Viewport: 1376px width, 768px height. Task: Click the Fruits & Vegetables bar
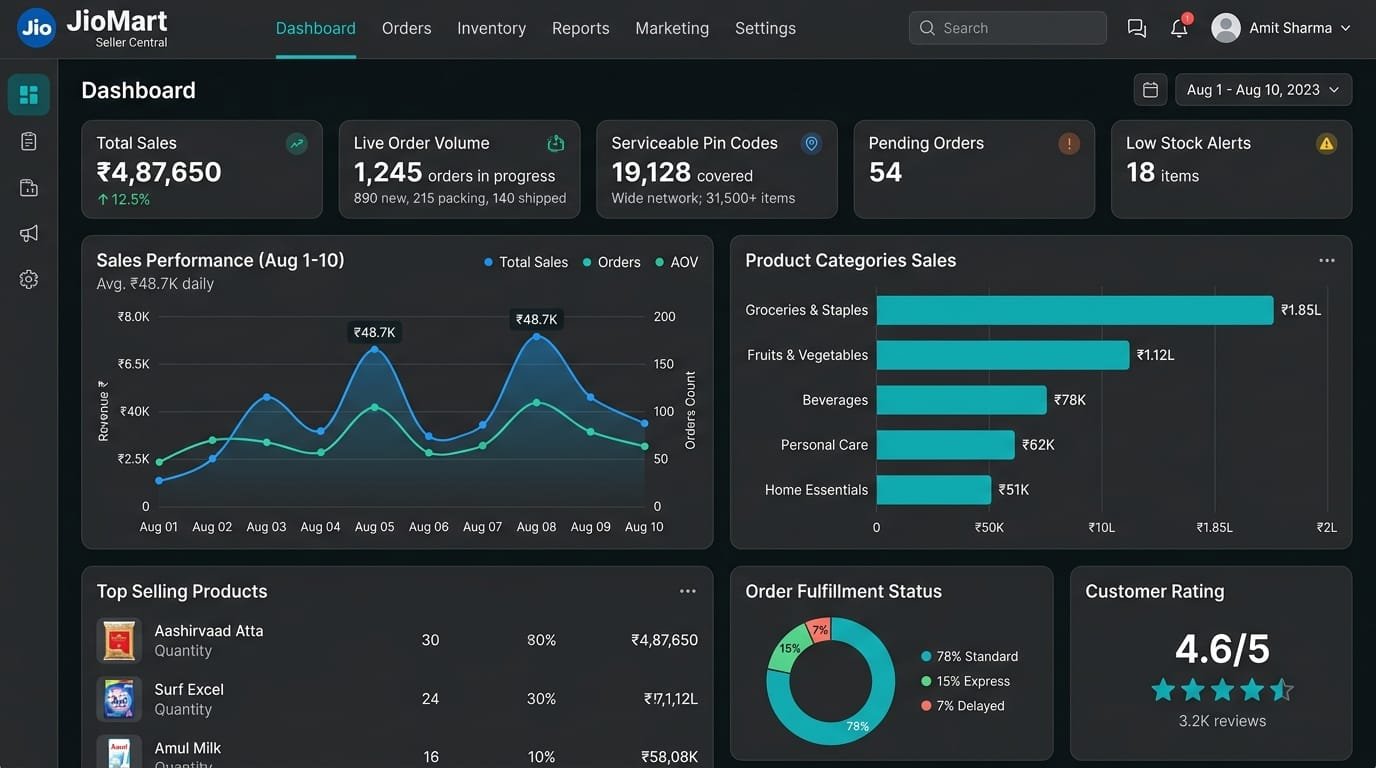[1003, 355]
